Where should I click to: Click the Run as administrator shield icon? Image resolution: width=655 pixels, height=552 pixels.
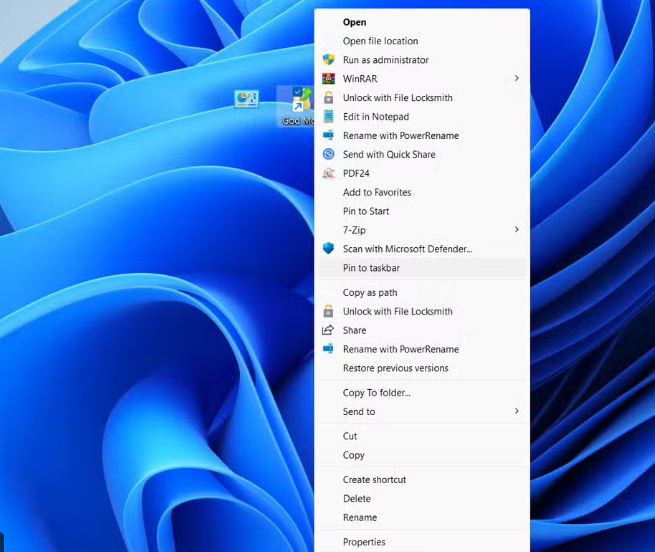[328, 60]
